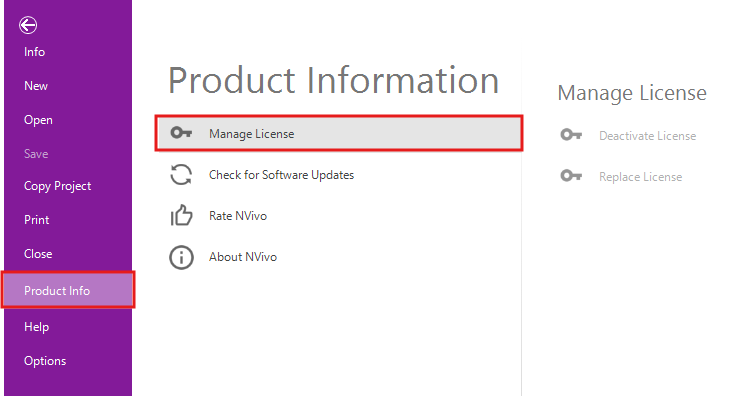752x396 pixels.
Task: Click Check for Software Updates text
Action: click(x=281, y=175)
